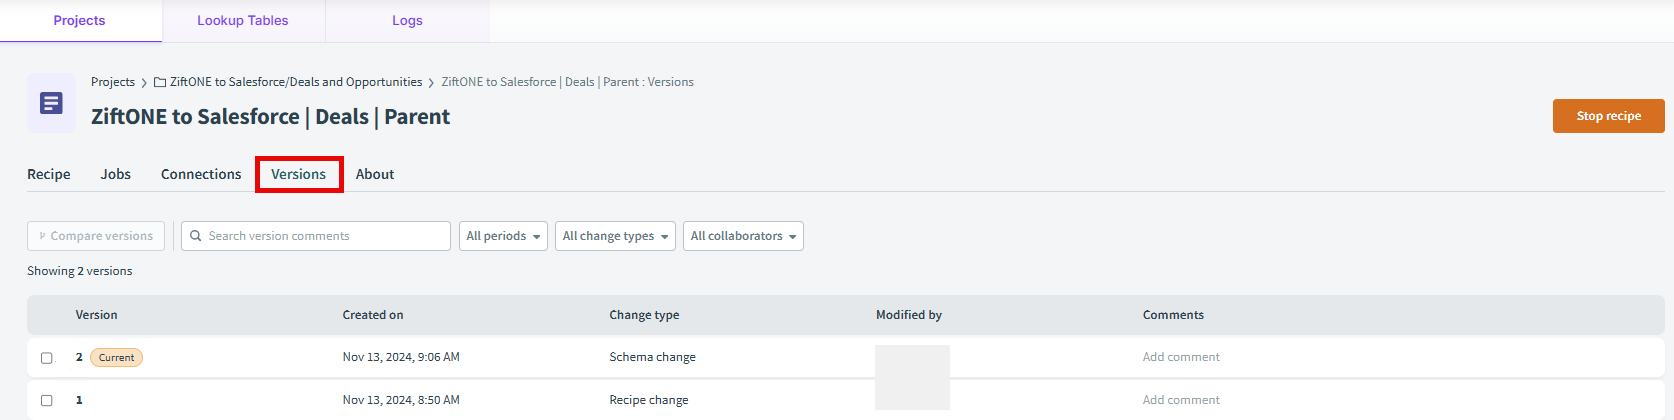Open the Logs tab

407,20
